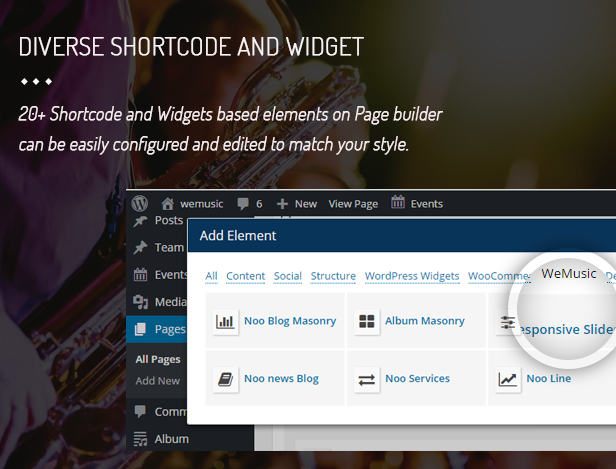The height and width of the screenshot is (469, 616).
Task: Click the plus New button
Action: [297, 203]
